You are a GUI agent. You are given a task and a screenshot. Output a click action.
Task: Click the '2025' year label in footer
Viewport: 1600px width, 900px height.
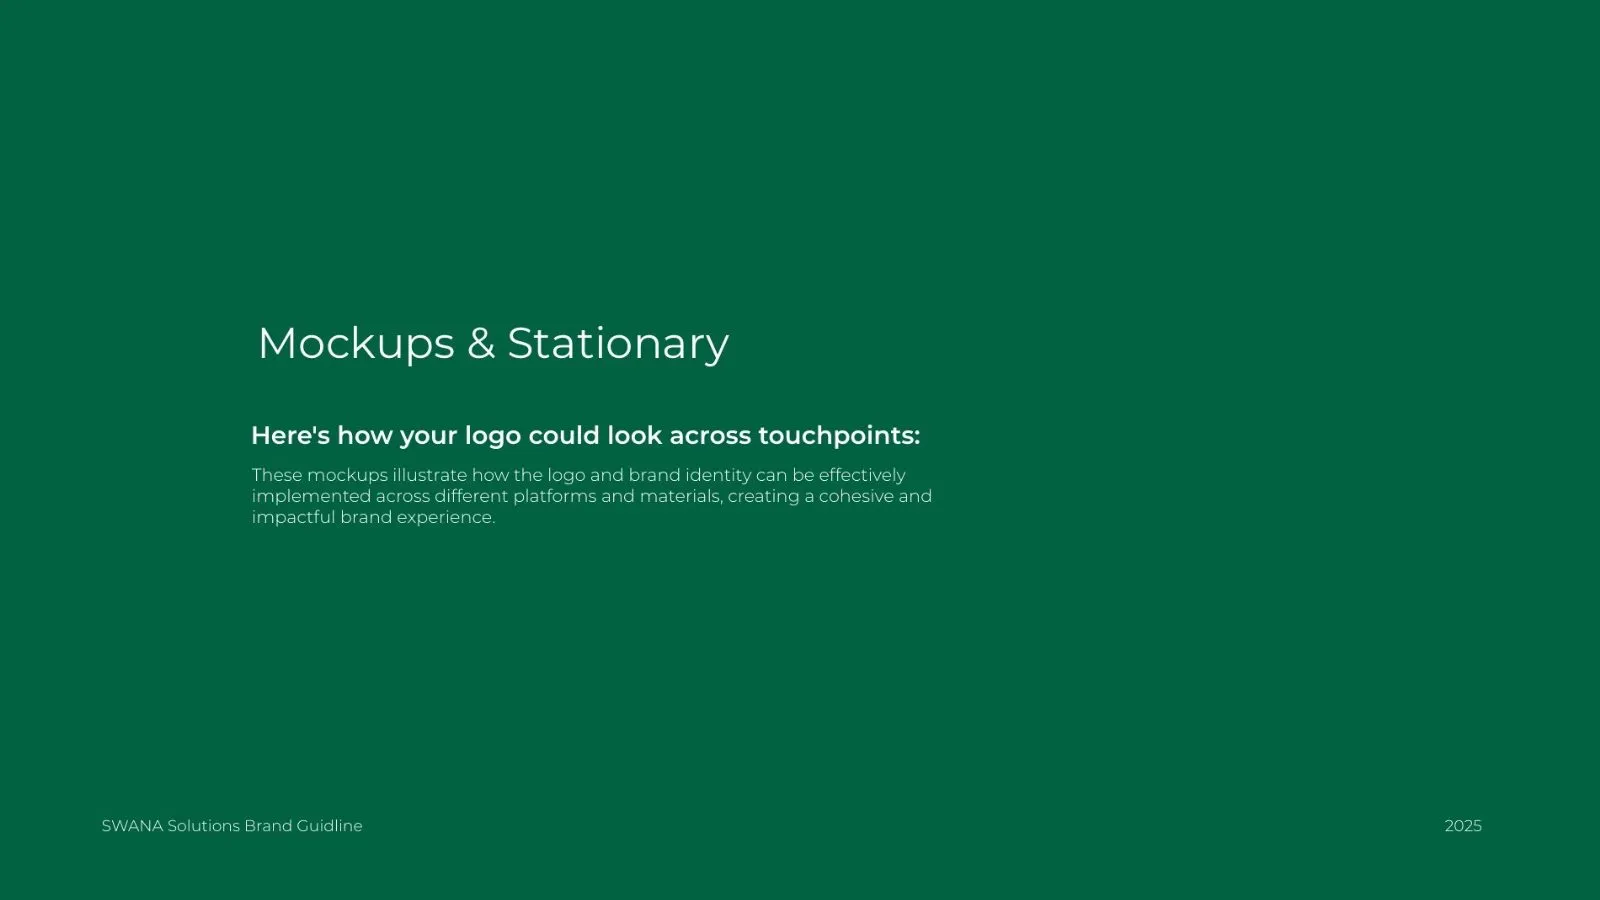(1463, 826)
